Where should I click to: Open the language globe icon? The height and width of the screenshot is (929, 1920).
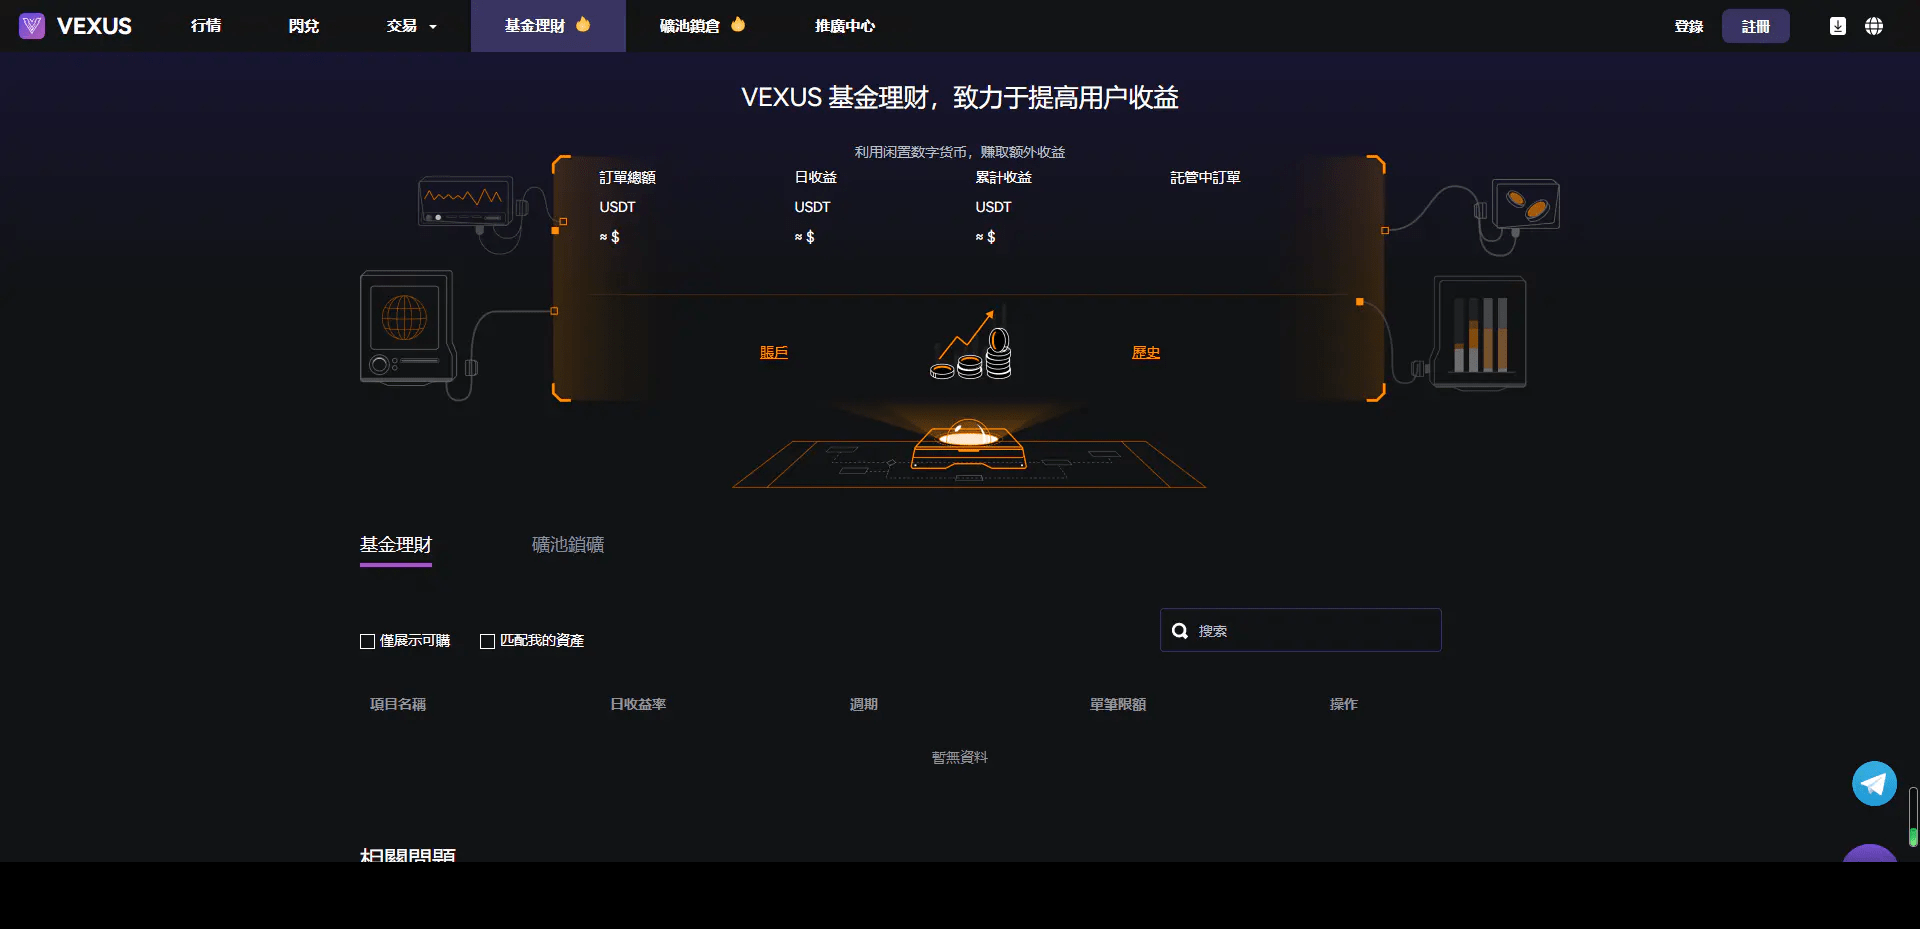(1874, 26)
